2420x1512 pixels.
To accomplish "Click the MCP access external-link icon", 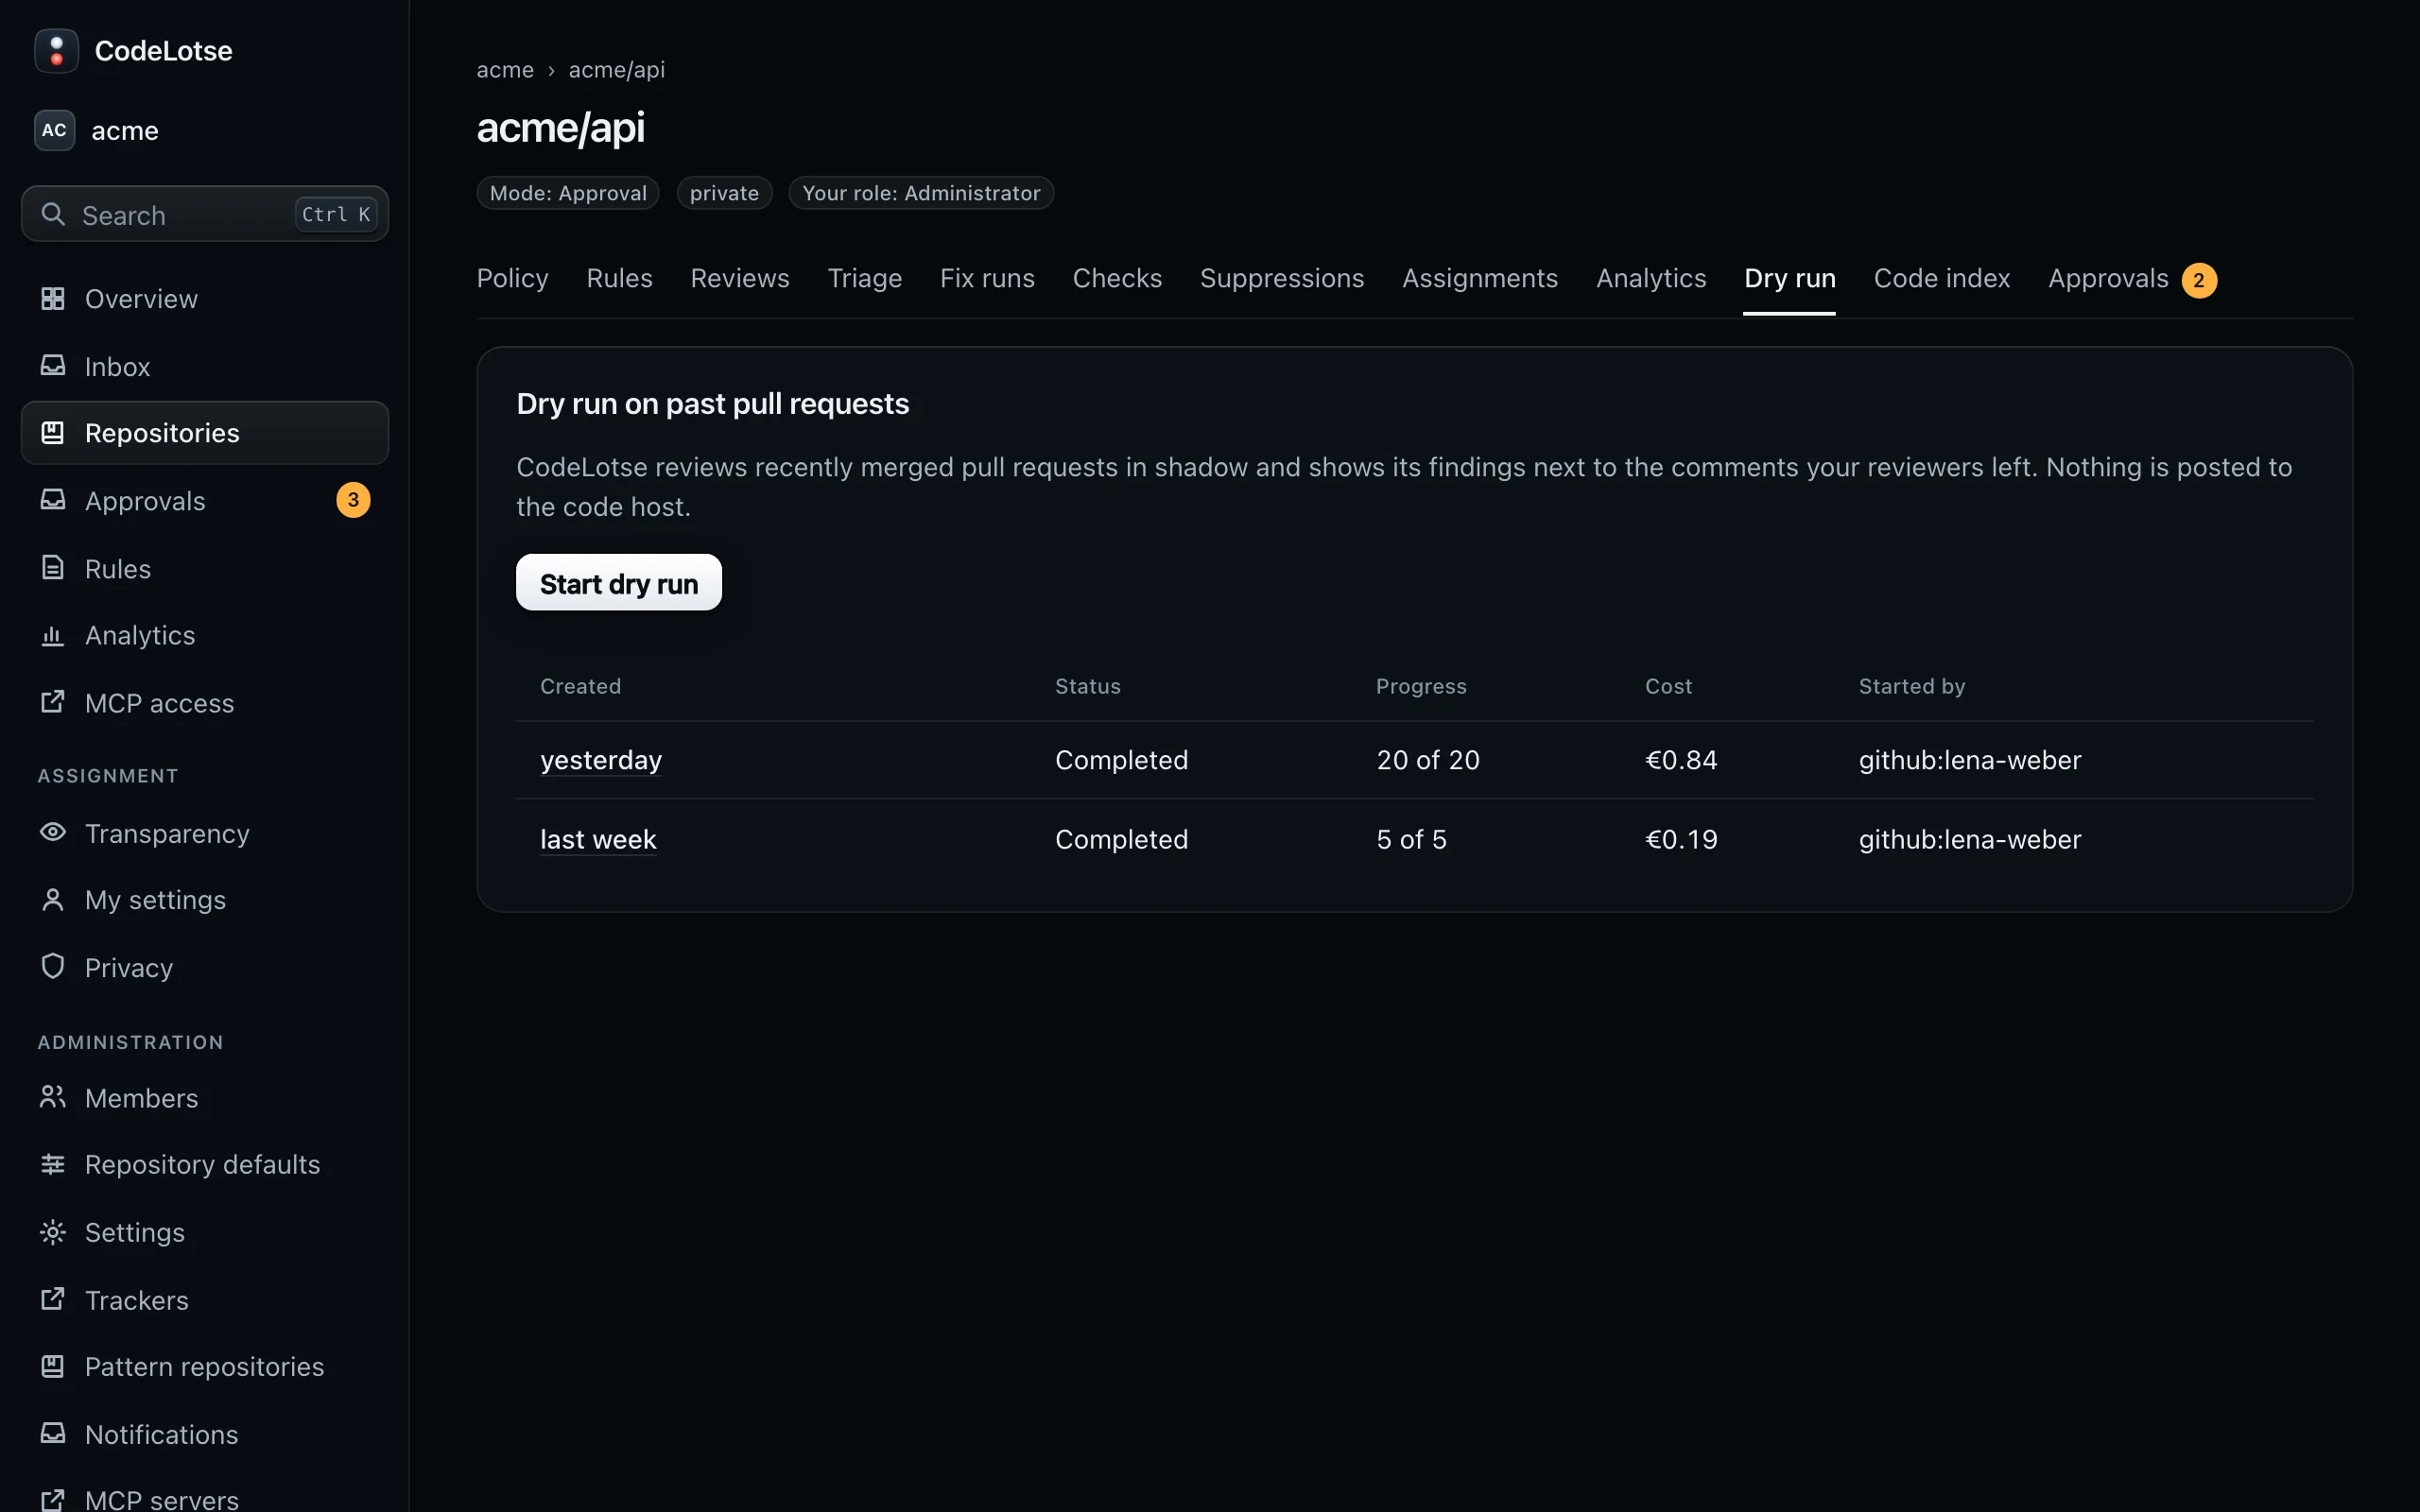I will 53,702.
